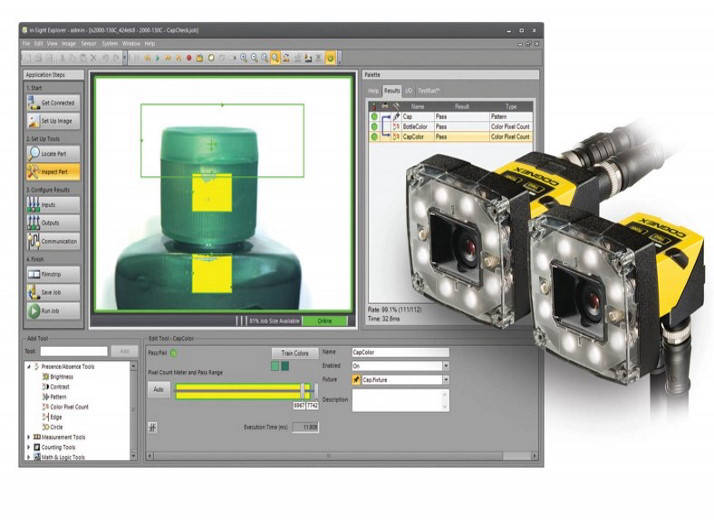
Task: Open the Filmstrip step
Action: tap(31, 273)
